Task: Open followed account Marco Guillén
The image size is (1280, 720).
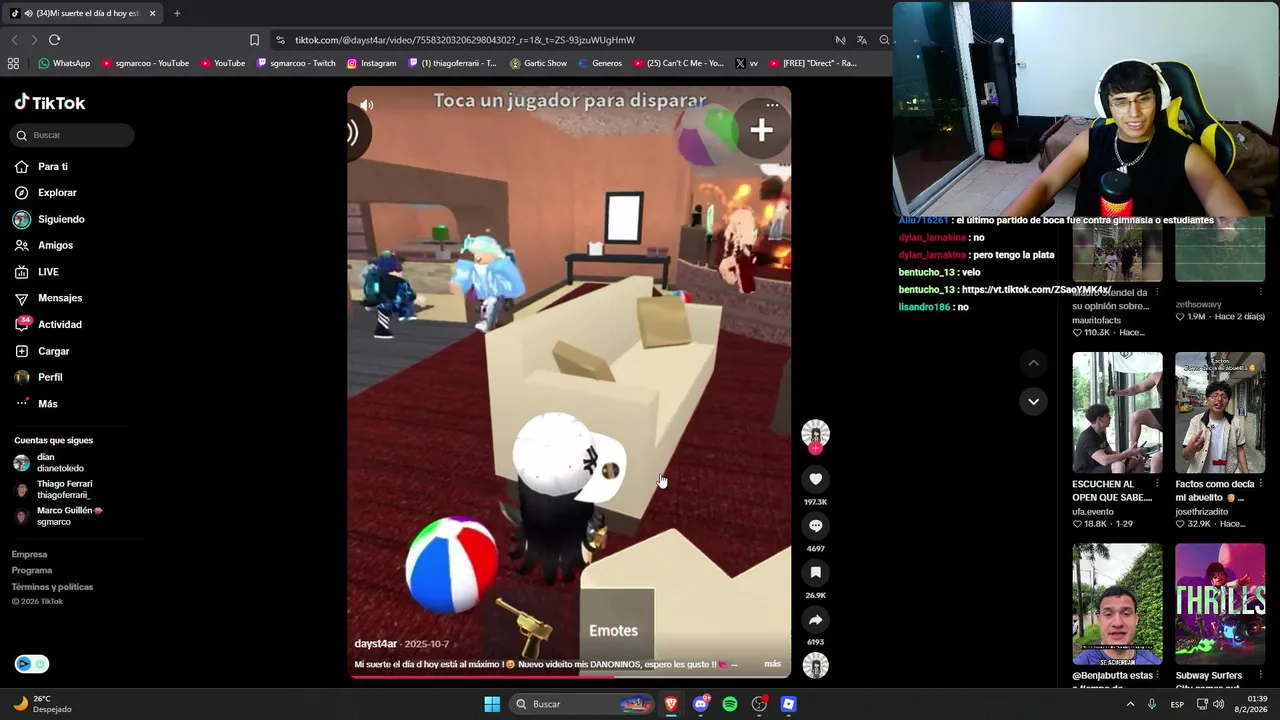Action: pyautogui.click(x=58, y=516)
